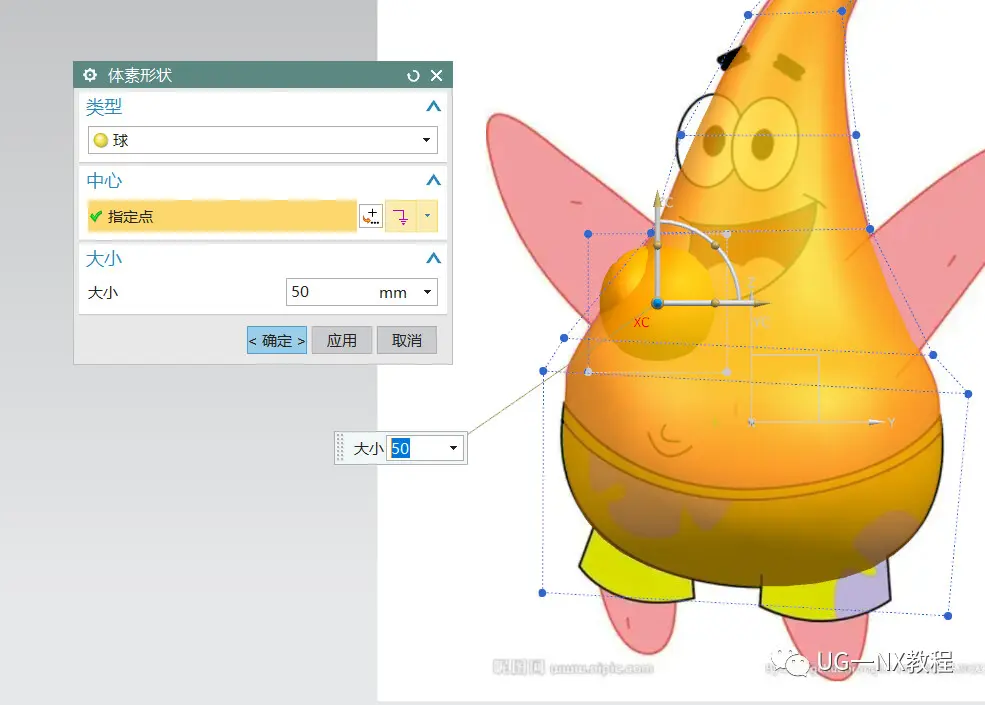Viewport: 985px width, 705px height.
Task: Collapse the 类型 section
Action: tap(433, 106)
